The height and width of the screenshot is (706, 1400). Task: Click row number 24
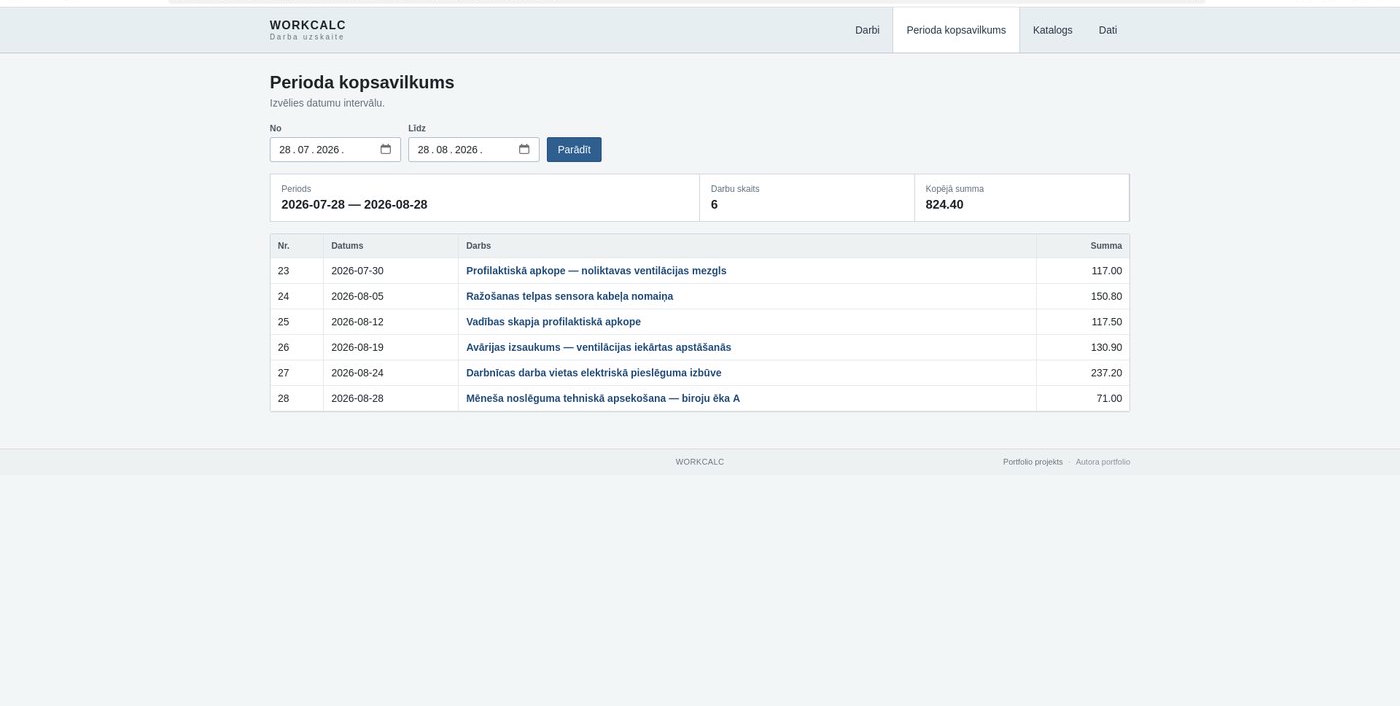283,296
